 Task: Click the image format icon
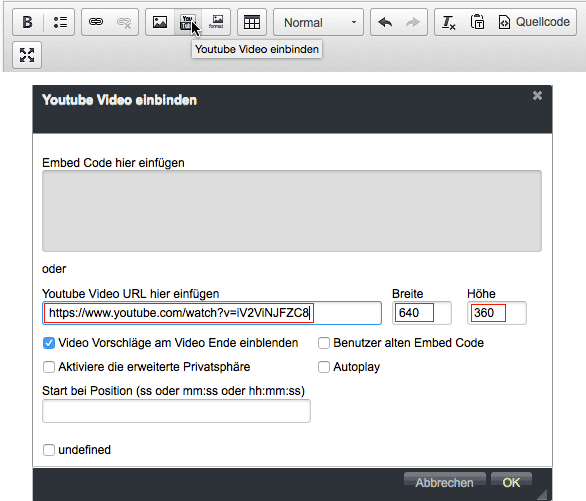tap(216, 22)
